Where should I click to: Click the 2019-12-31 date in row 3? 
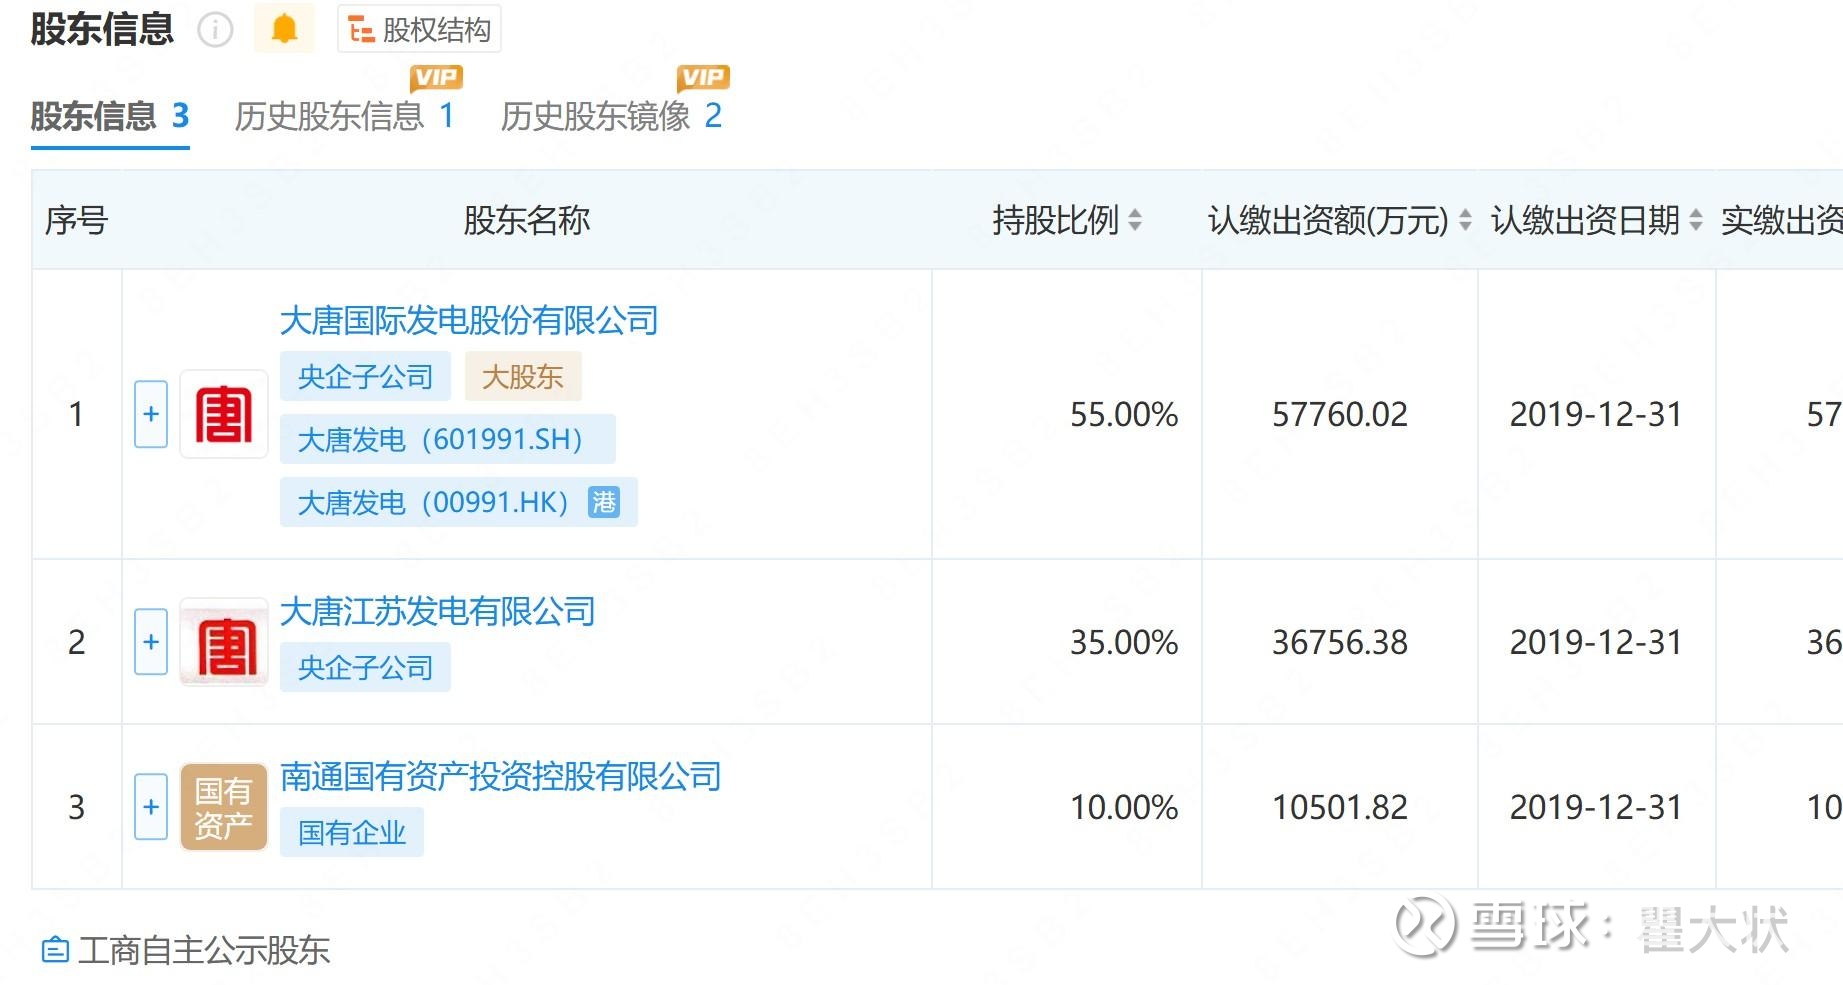pos(1596,807)
